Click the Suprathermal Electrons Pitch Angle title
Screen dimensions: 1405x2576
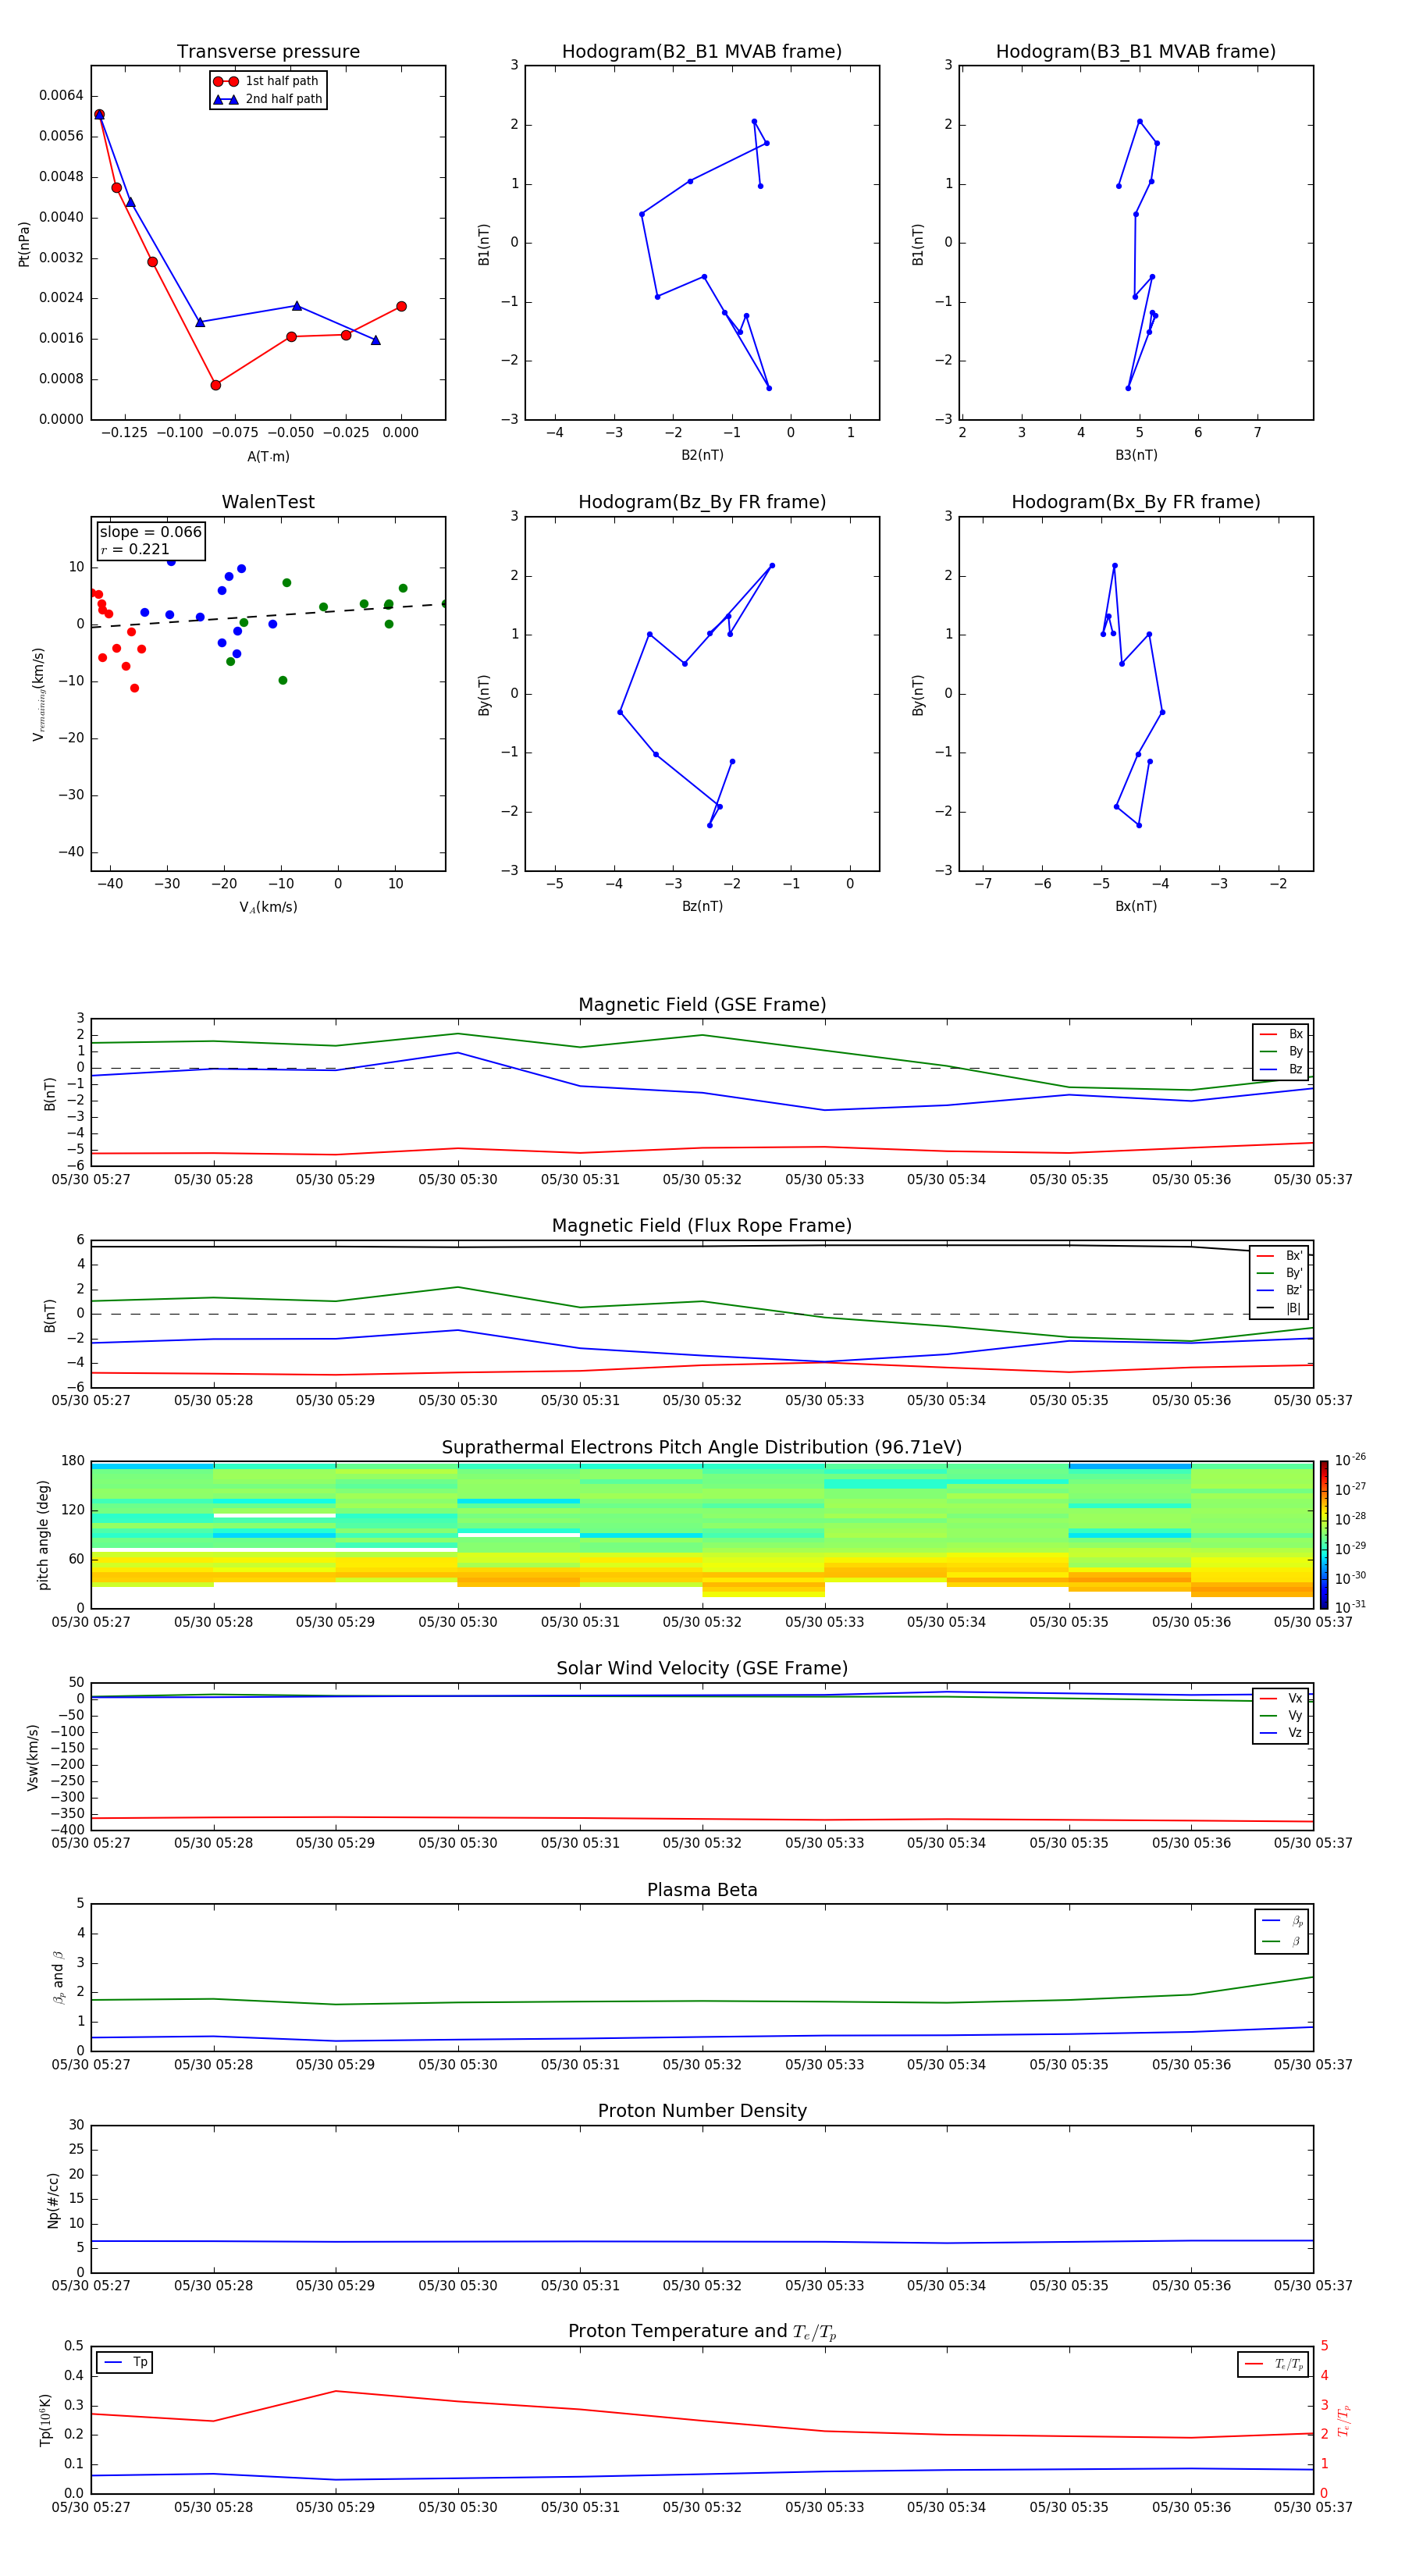tap(702, 1448)
